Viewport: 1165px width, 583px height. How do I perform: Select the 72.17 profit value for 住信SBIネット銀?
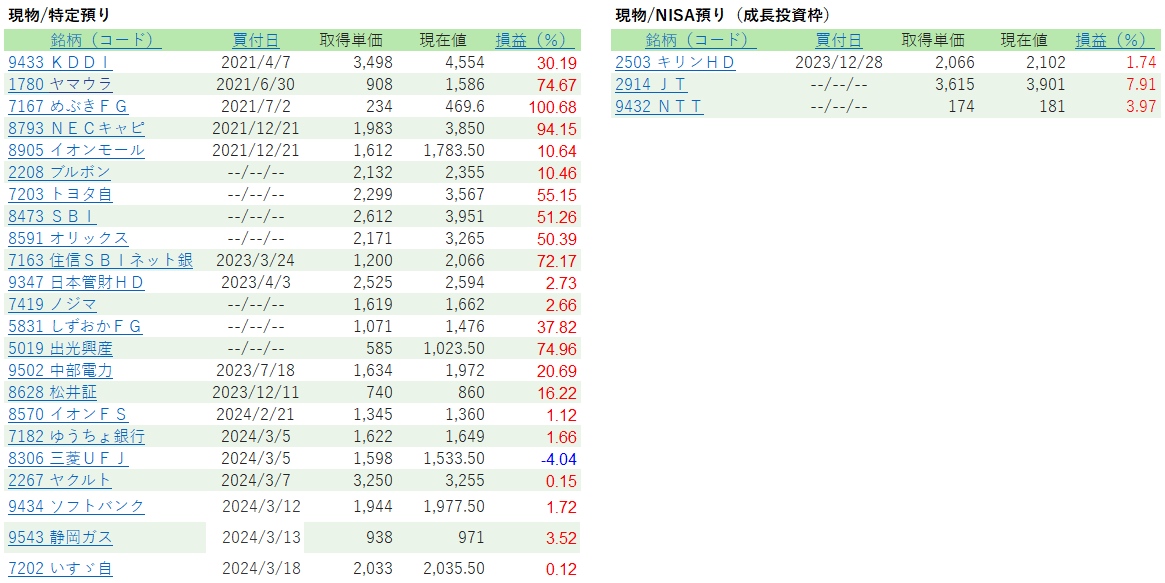click(556, 261)
